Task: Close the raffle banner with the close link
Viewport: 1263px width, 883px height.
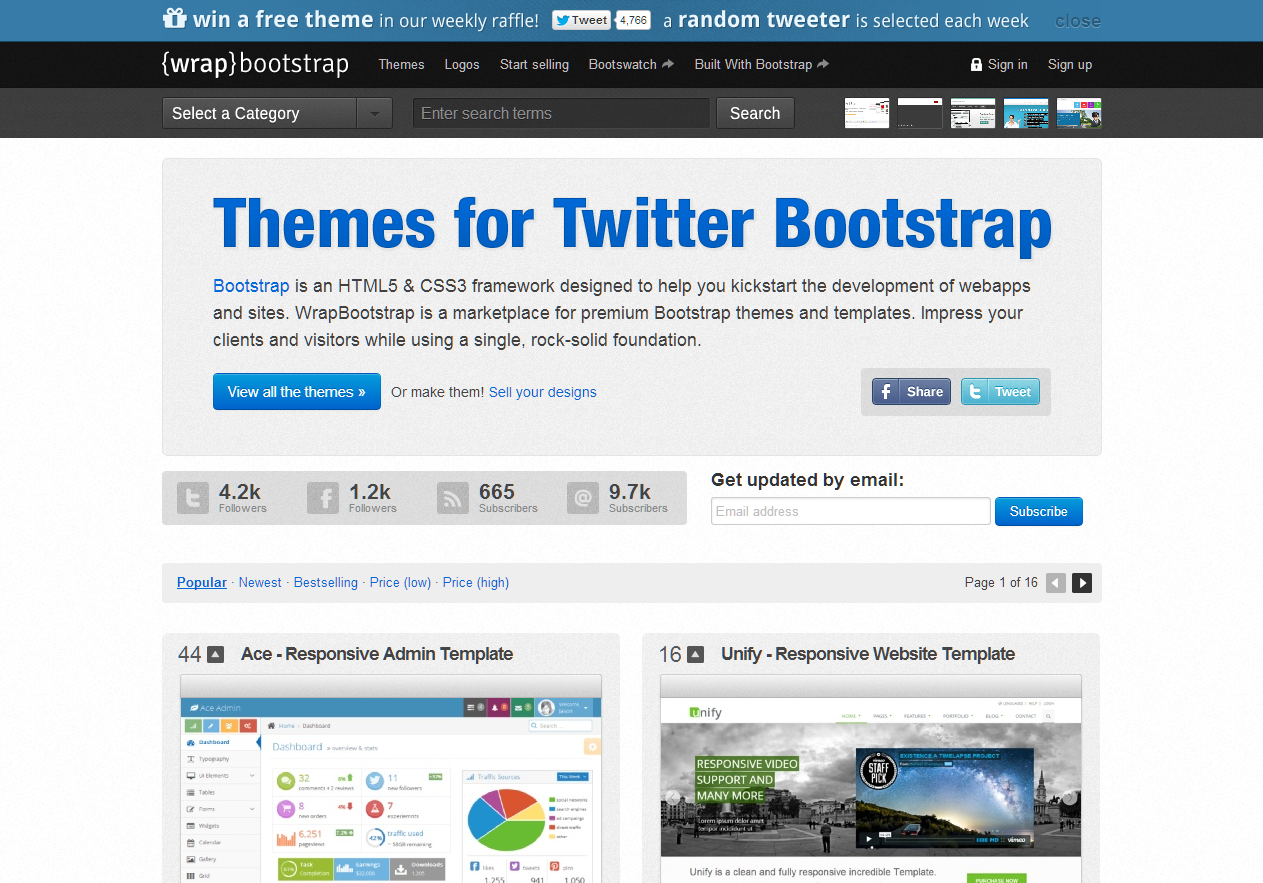Action: [1078, 21]
